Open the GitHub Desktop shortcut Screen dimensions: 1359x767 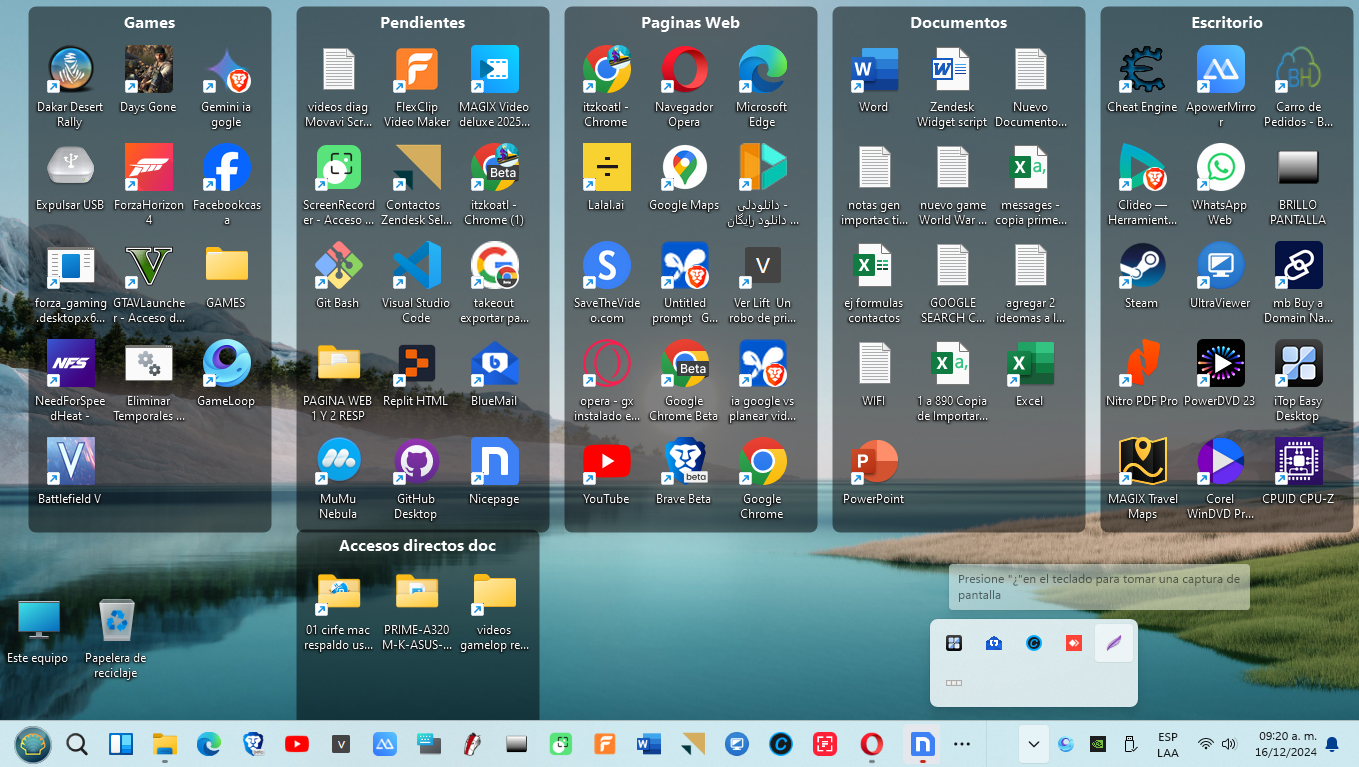416,462
